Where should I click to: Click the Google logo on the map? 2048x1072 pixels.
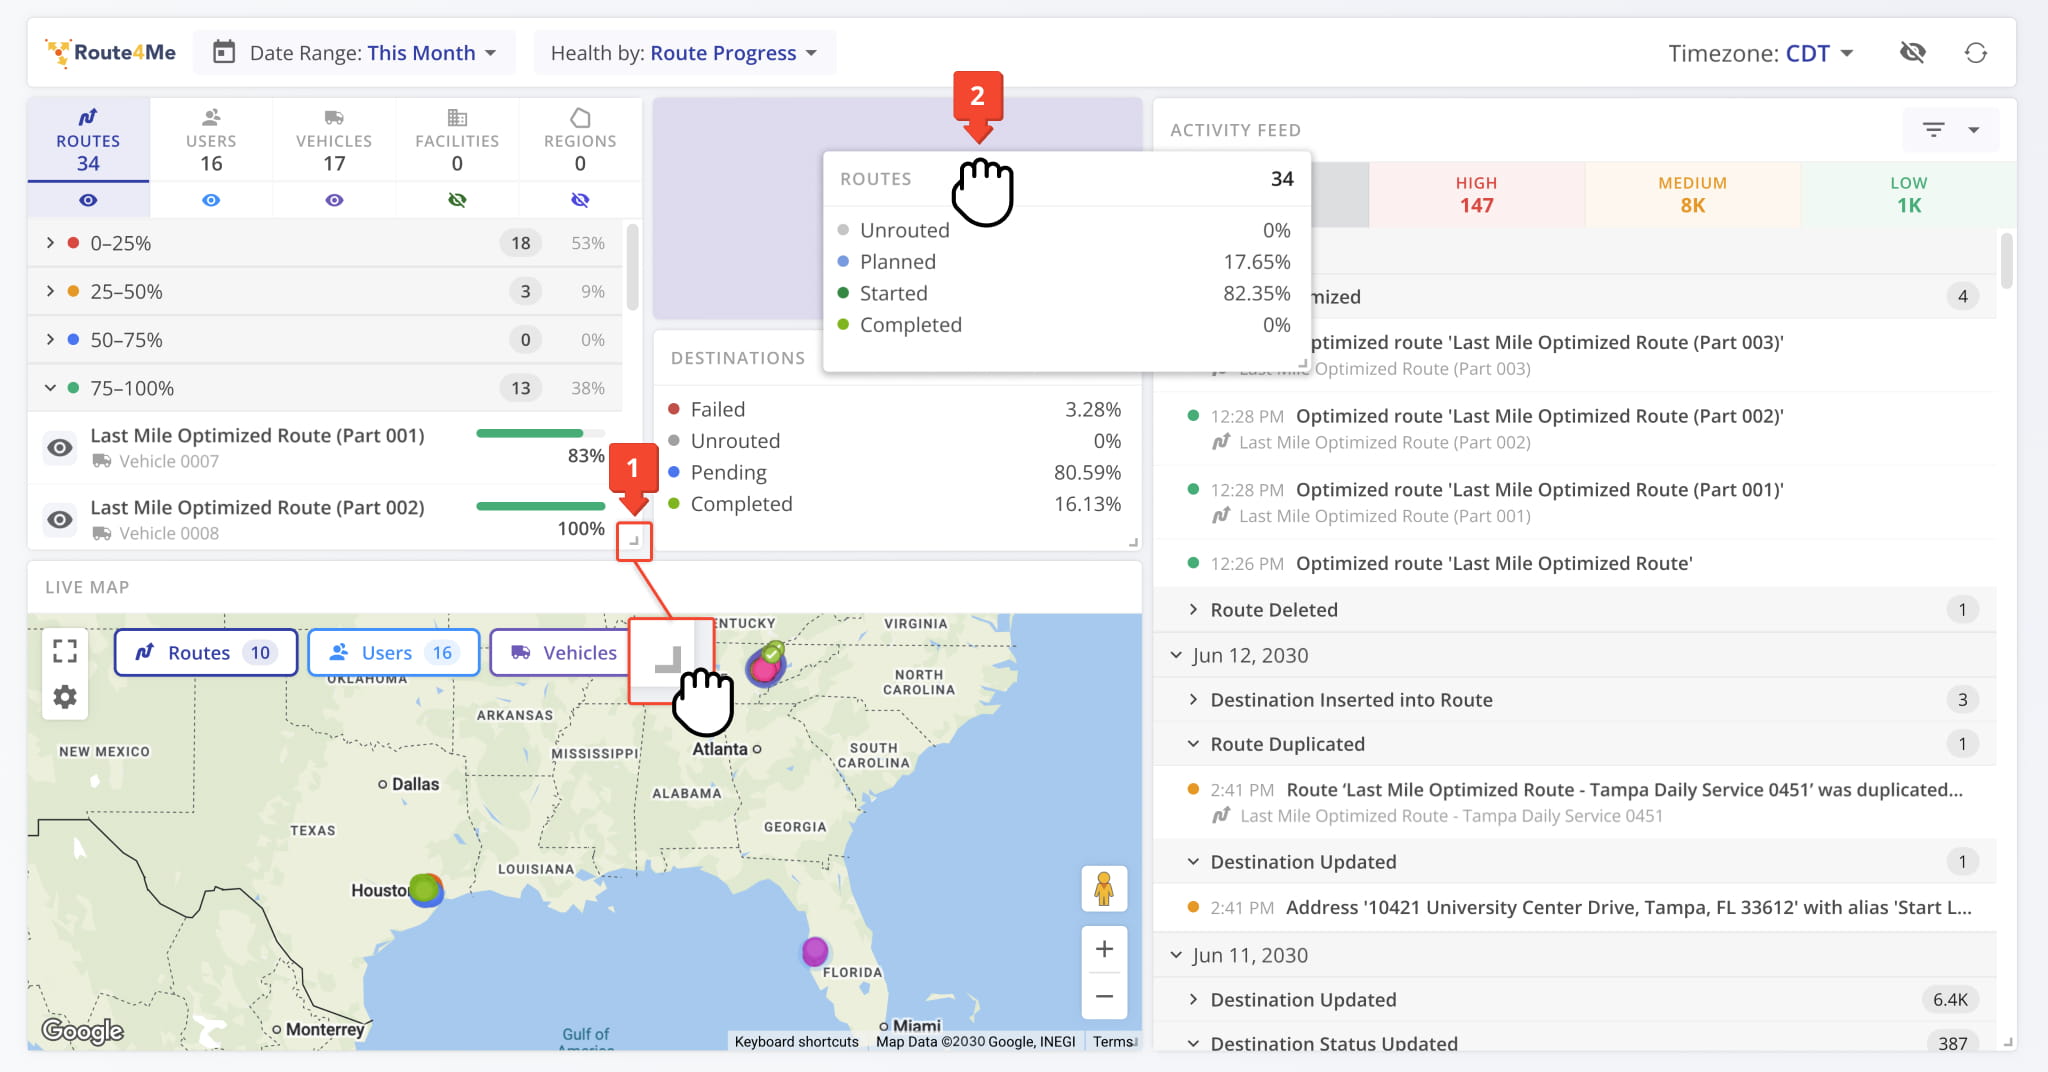point(83,1030)
